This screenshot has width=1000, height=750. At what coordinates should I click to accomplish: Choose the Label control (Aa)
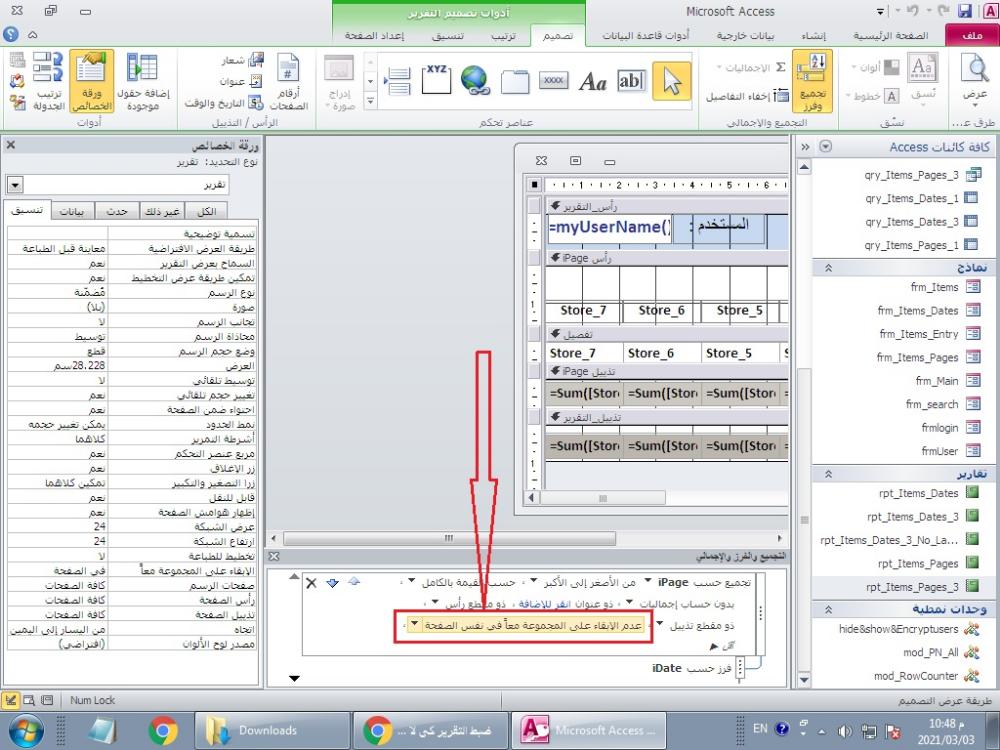pos(593,81)
